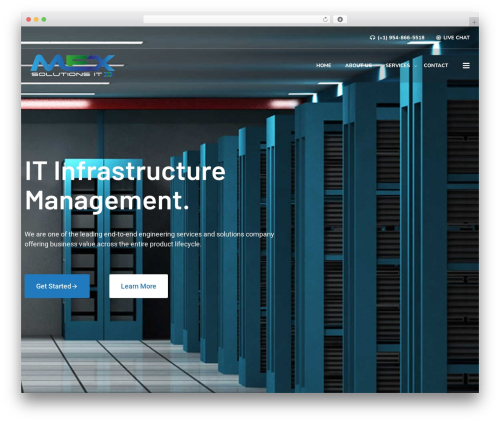Click the MEX Solutions IT logo

[73, 65]
